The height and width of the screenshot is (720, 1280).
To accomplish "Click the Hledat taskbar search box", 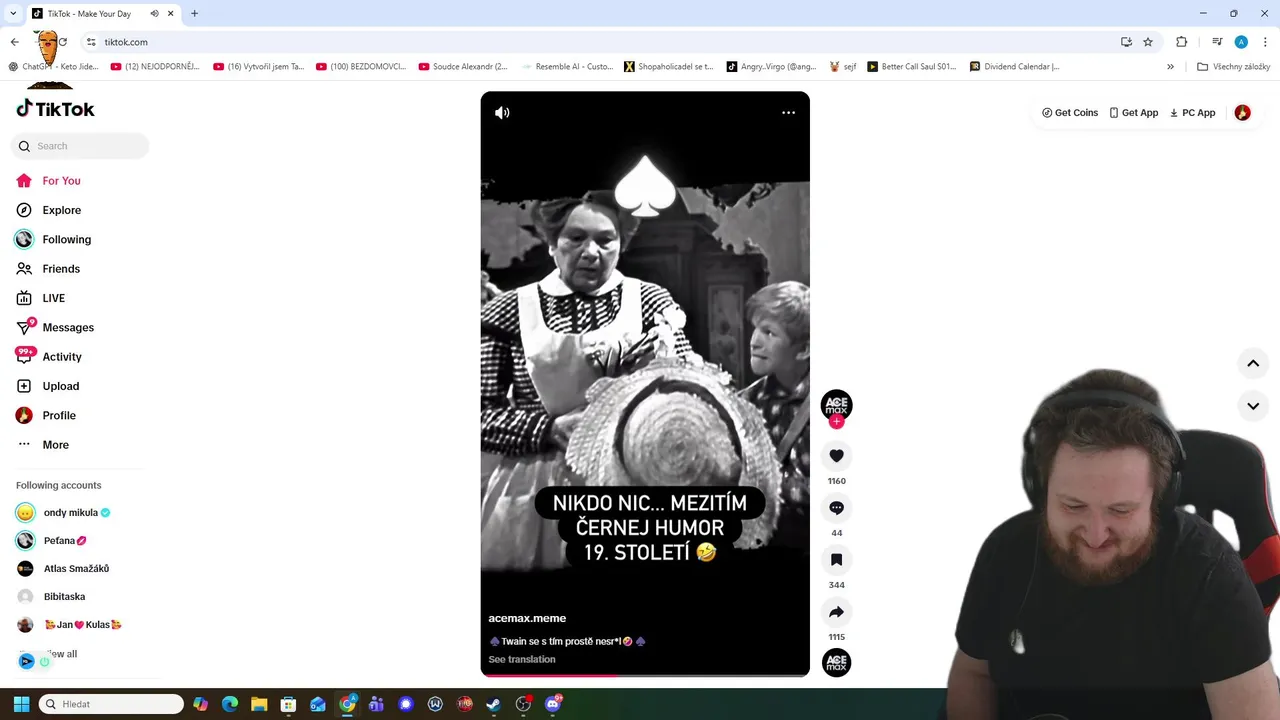I will coord(111,704).
